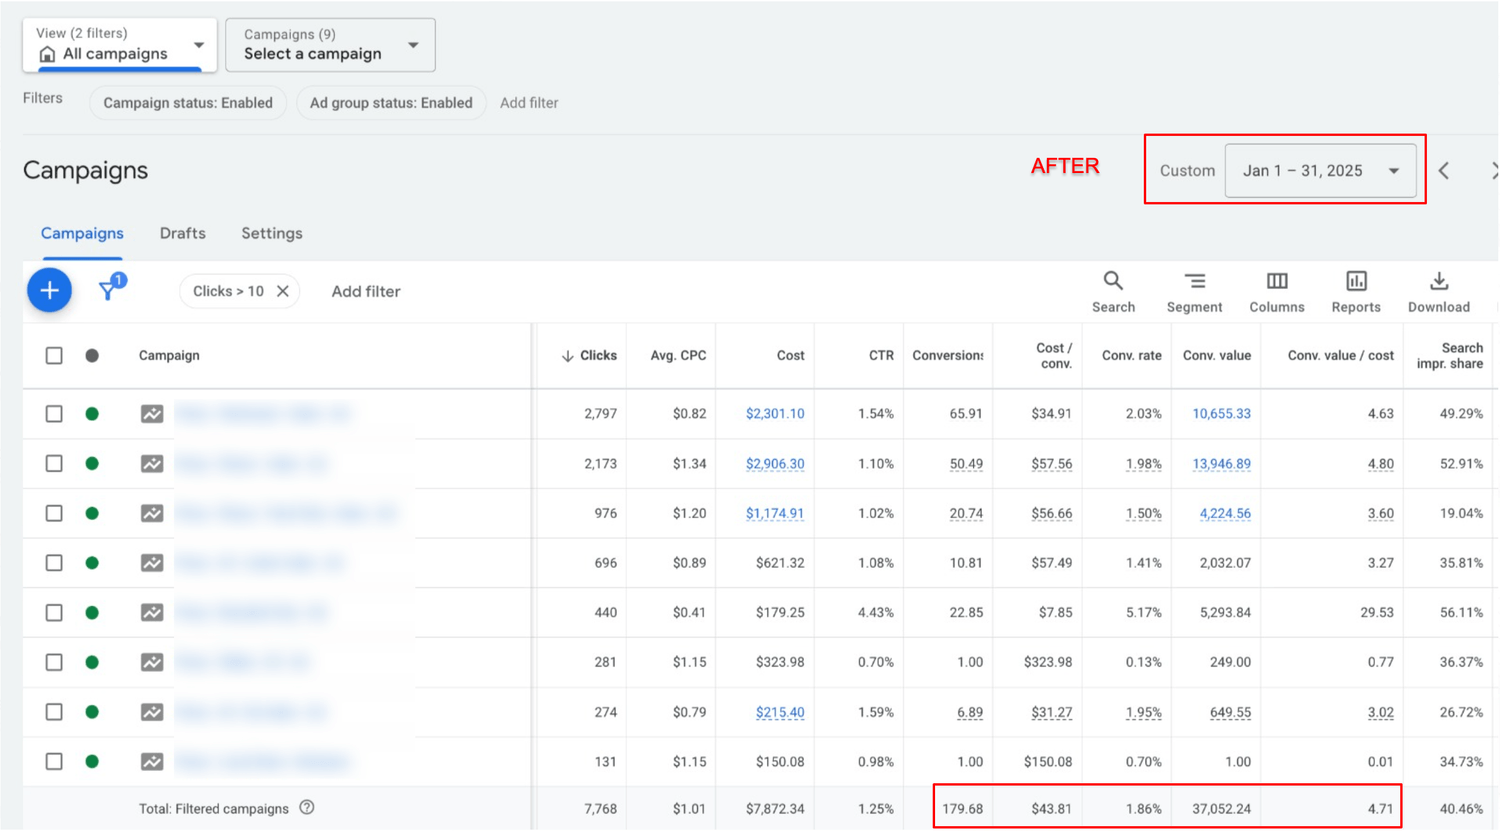The height and width of the screenshot is (831, 1500).
Task: Click the help icon beside Total: Filtered campaigns
Action: [x=307, y=808]
